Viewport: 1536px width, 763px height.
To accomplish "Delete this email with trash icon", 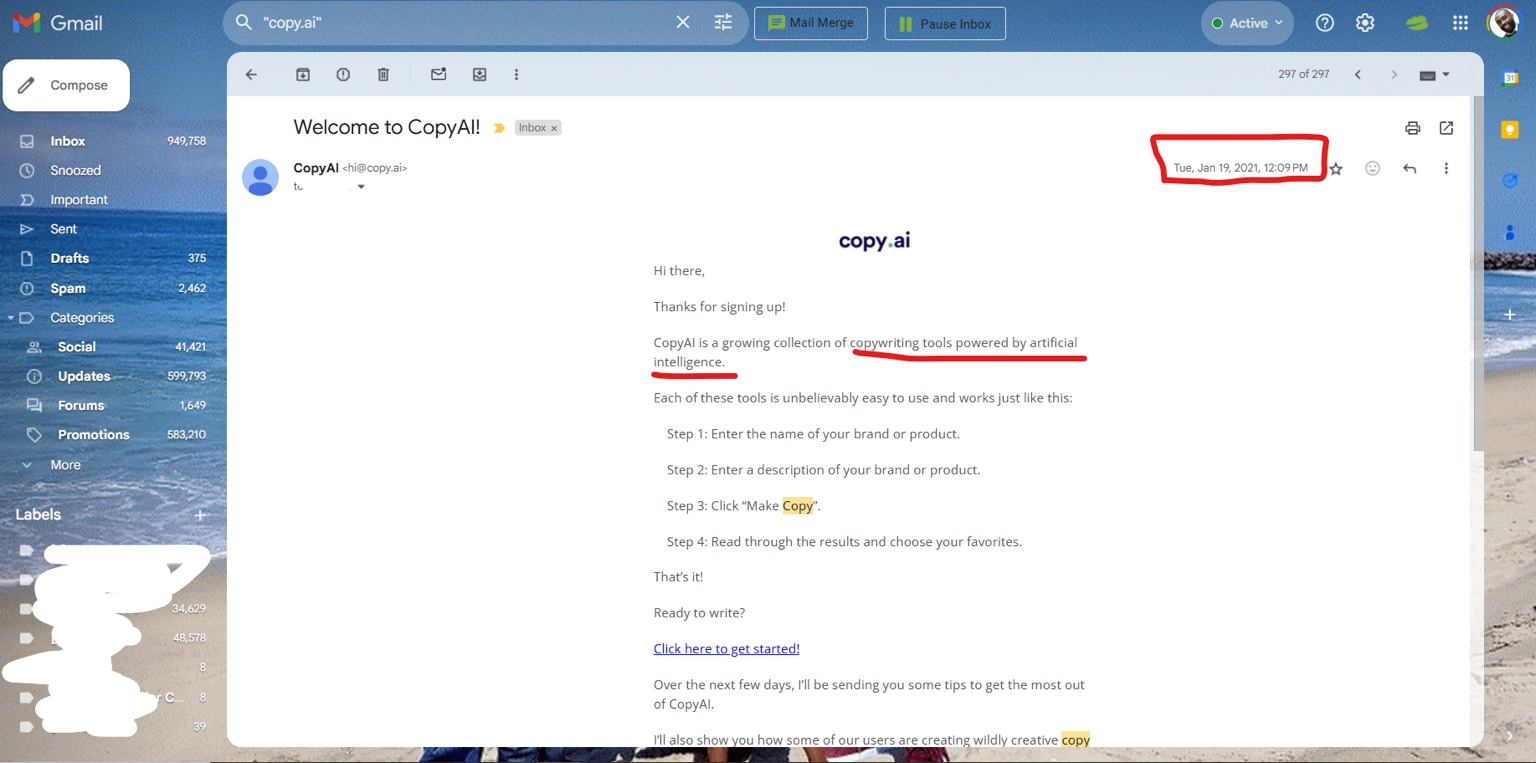I will 383,74.
